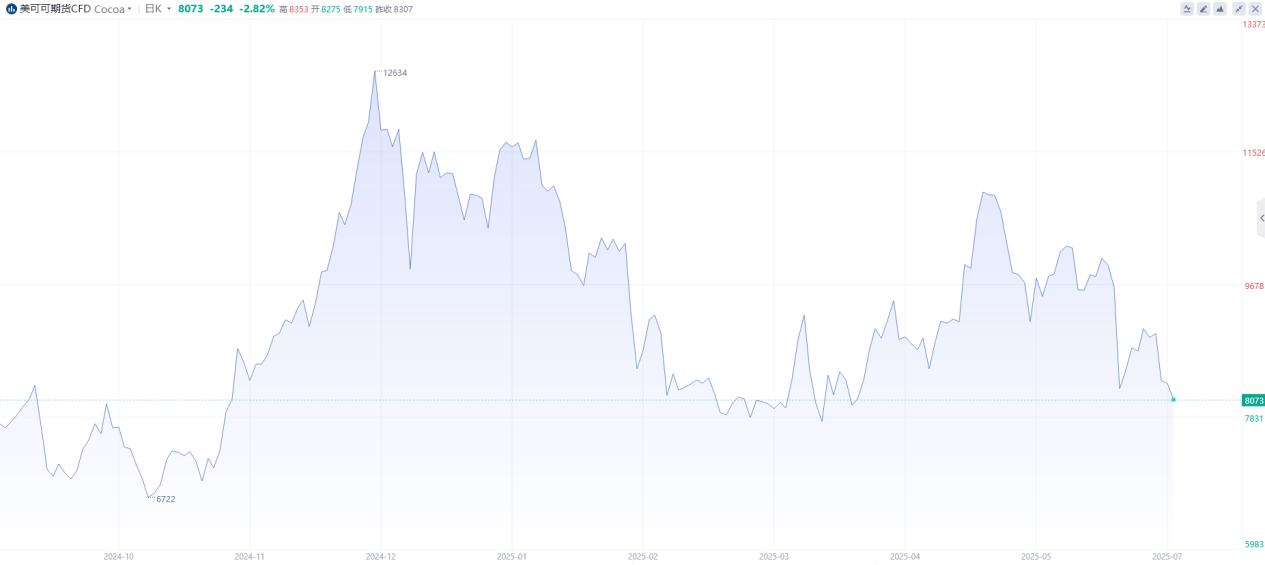Click the 2025-07 date on time axis
This screenshot has width=1265, height=565.
pos(1167,556)
